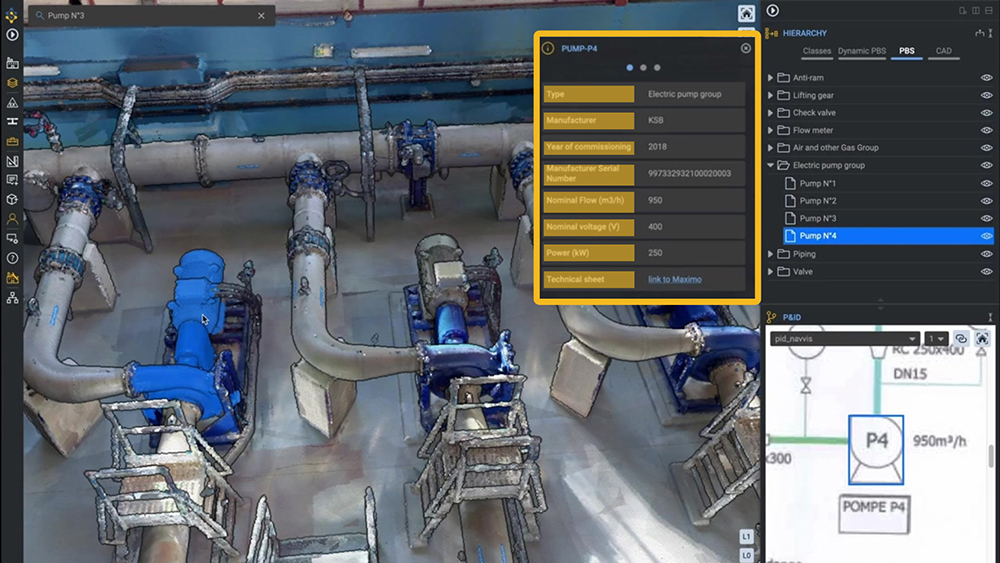Click the play icon atop the right panel
Image resolution: width=1000 pixels, height=563 pixels.
[x=773, y=10]
